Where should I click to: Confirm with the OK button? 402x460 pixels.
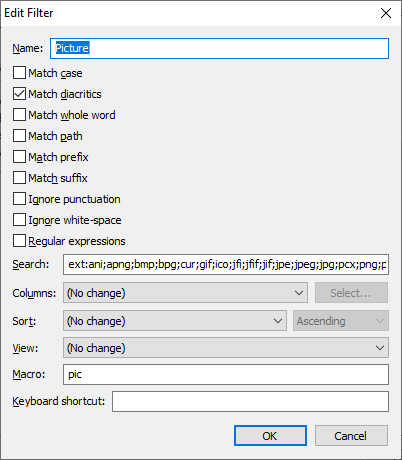270,436
